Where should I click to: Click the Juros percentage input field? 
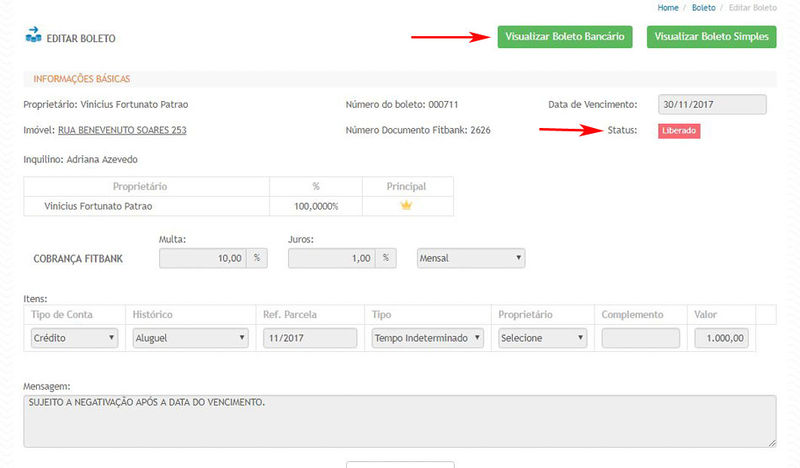pyautogui.click(x=331, y=258)
